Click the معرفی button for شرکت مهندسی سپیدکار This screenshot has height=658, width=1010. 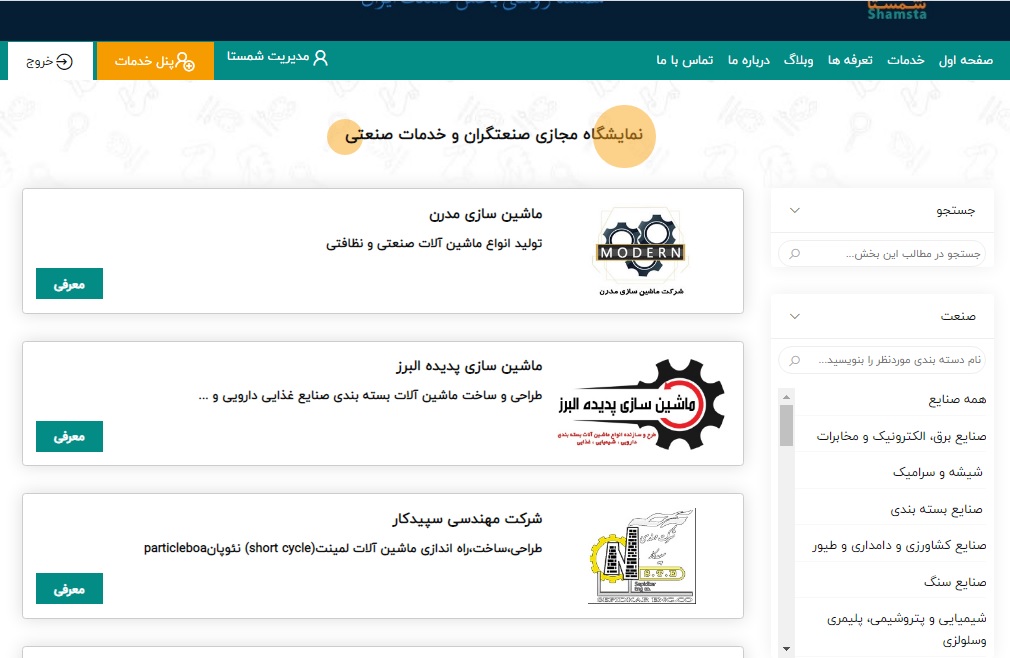[70, 588]
